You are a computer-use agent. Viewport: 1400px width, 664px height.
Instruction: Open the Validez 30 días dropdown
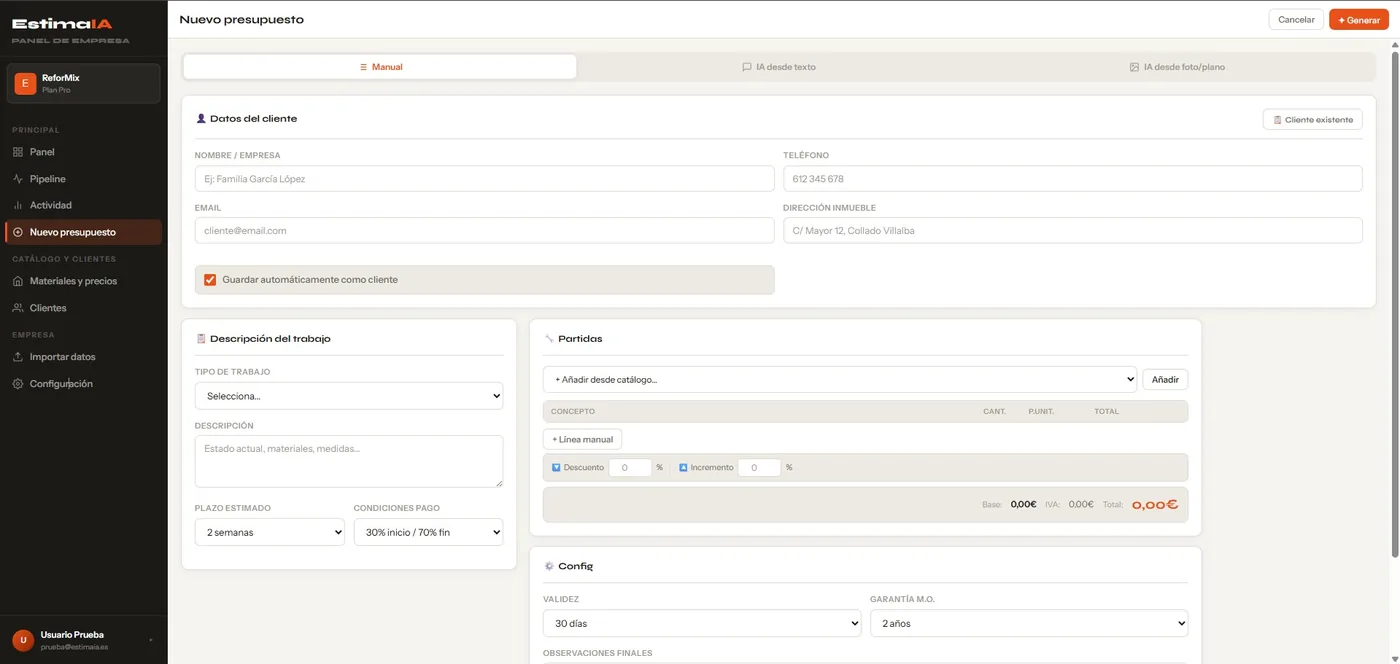point(702,623)
